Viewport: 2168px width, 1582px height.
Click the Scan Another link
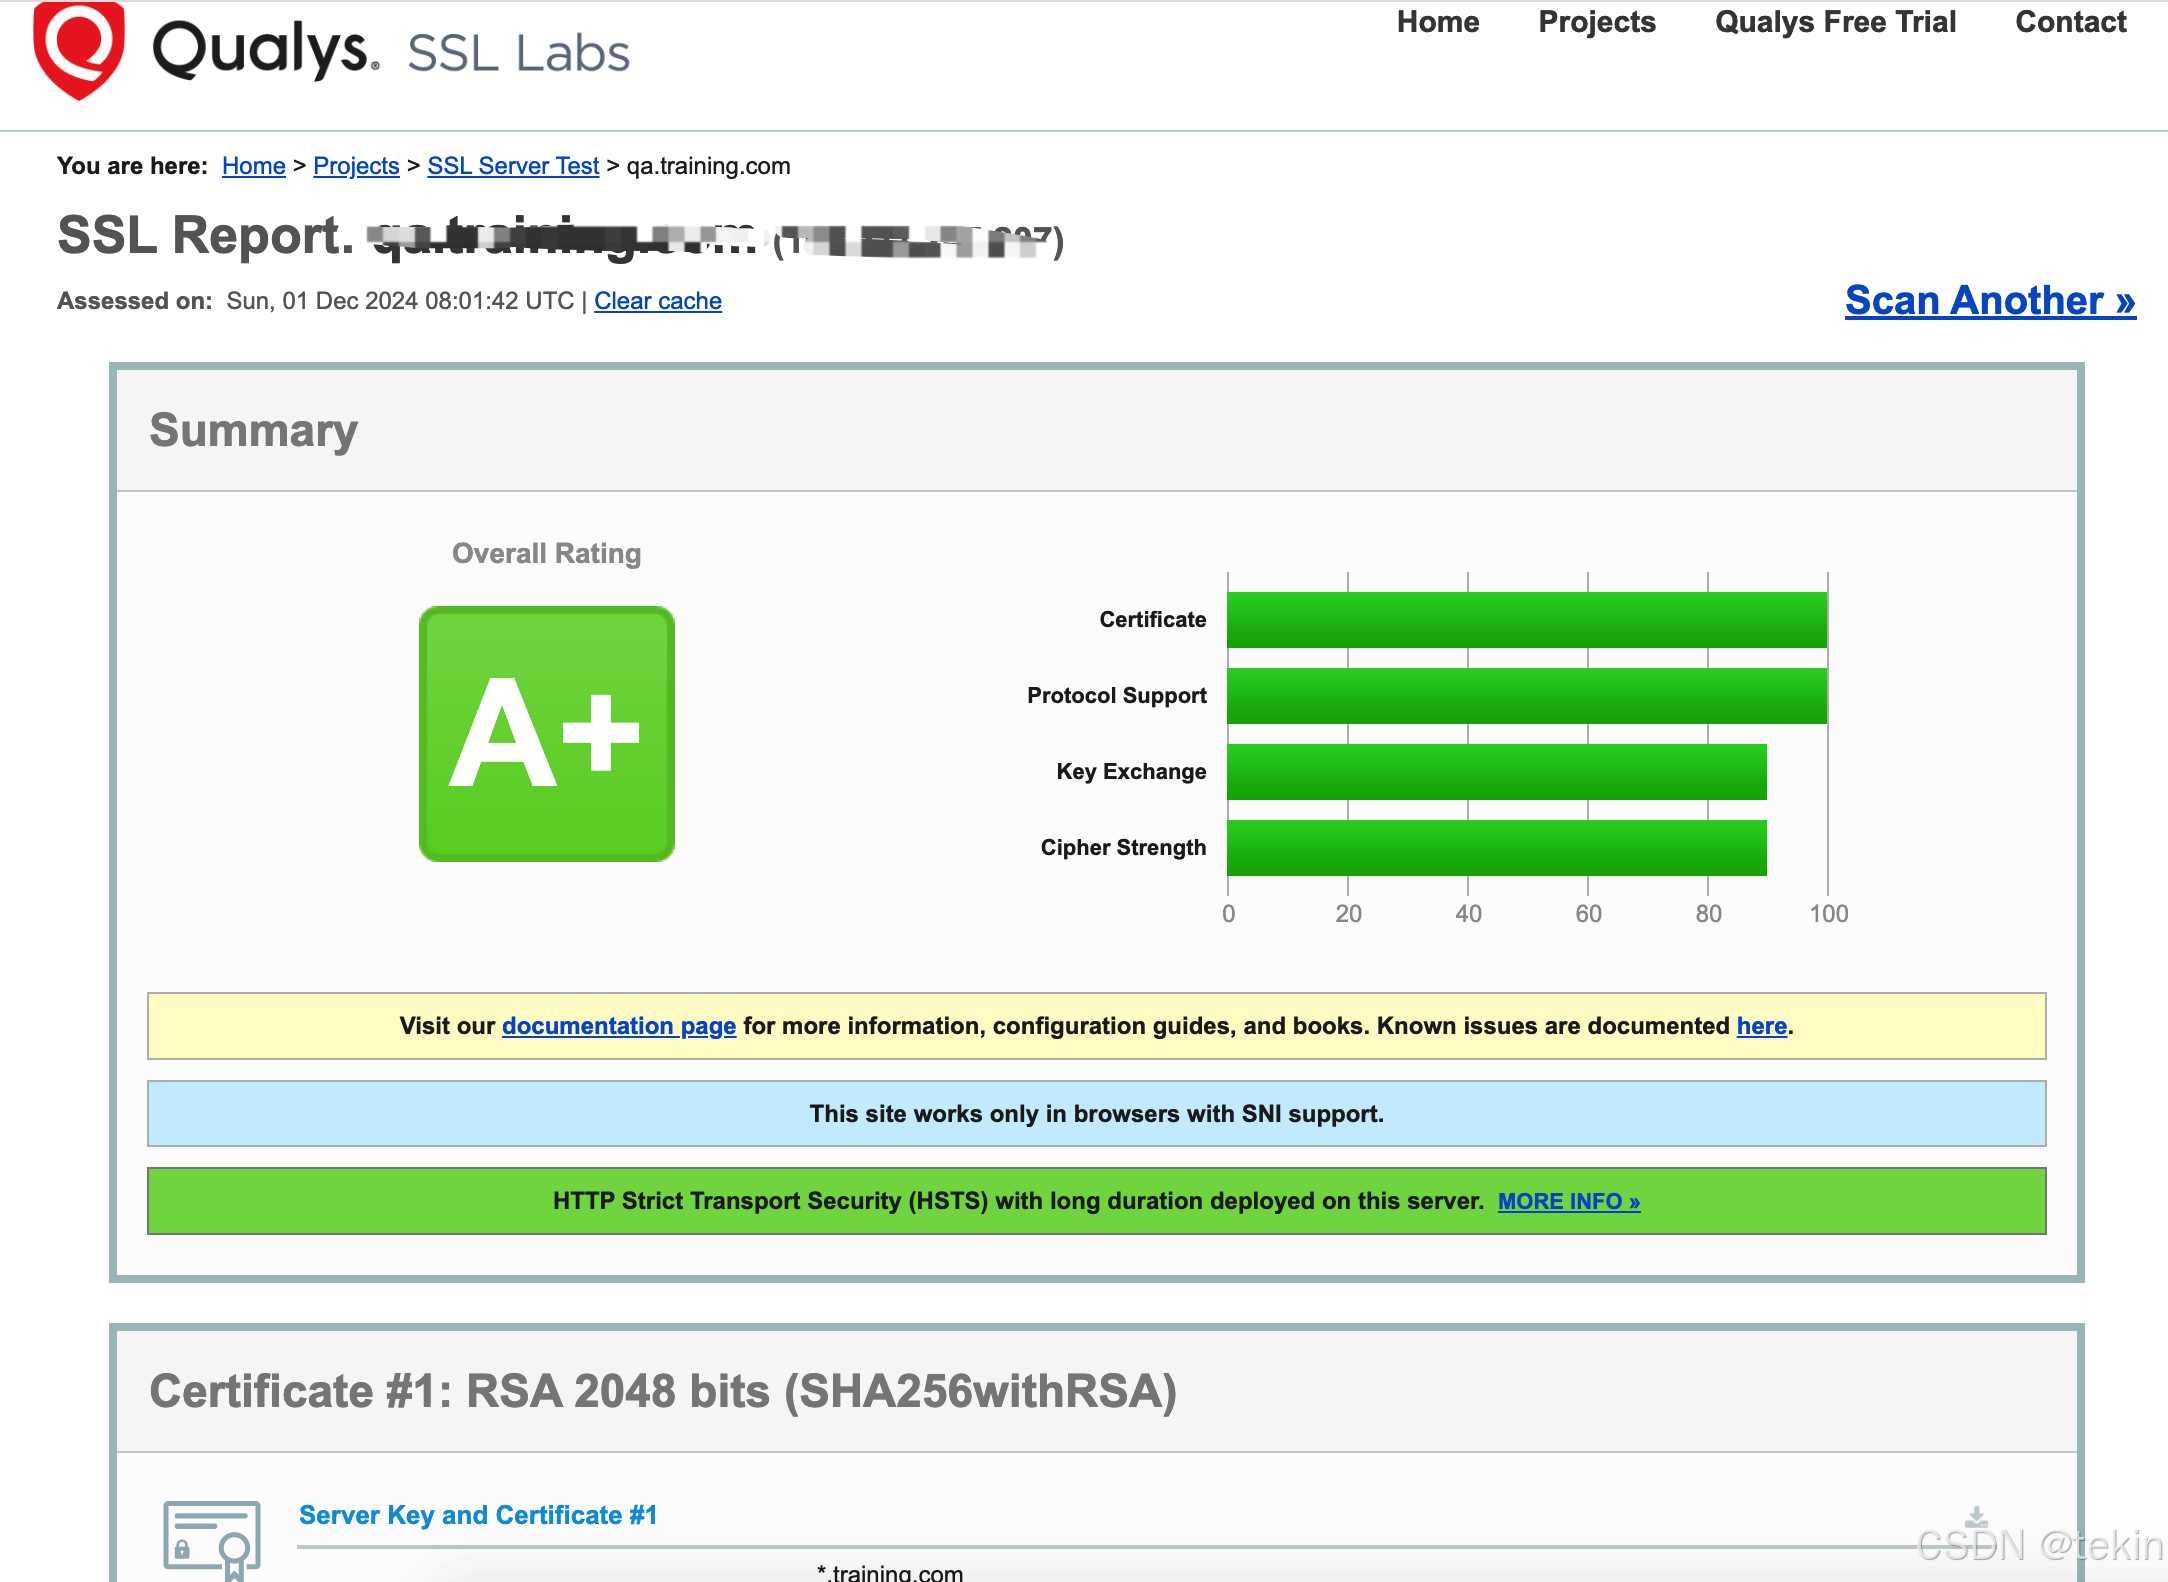tap(1990, 300)
